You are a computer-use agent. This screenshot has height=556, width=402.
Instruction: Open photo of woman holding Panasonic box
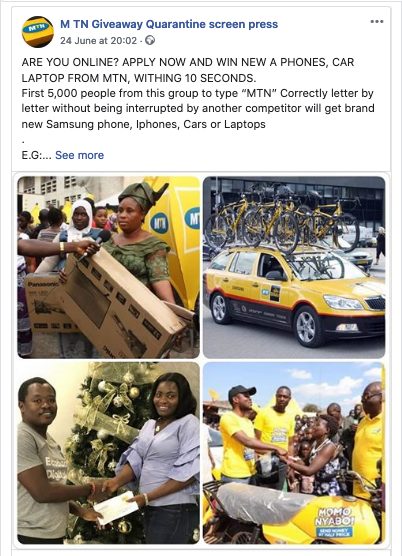[108, 267]
